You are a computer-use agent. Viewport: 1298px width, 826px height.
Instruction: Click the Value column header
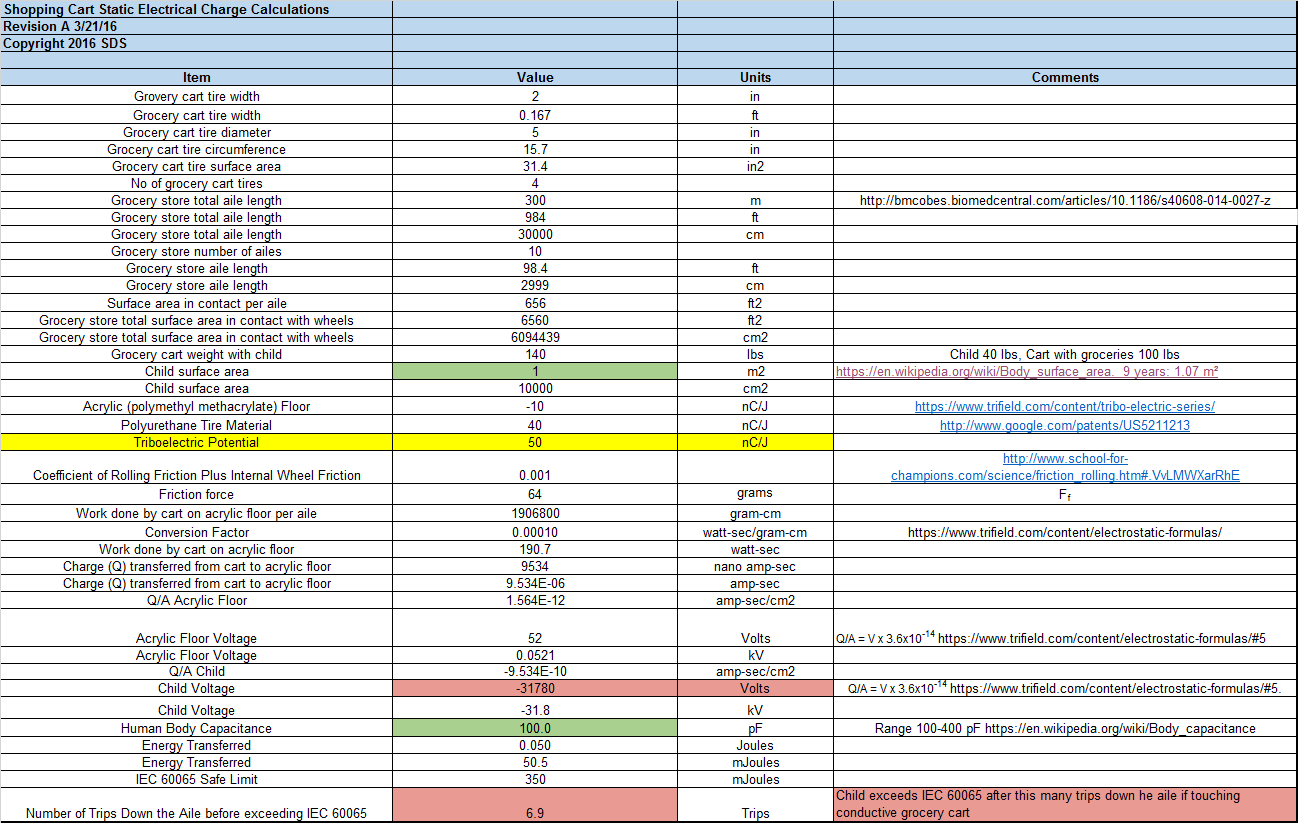[534, 77]
